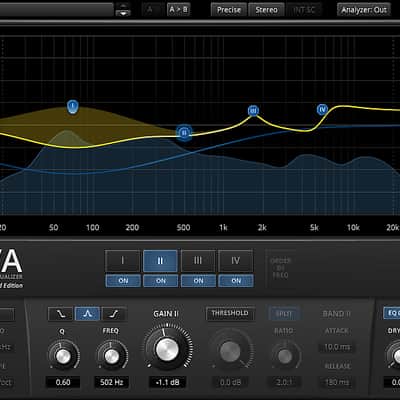Image resolution: width=400 pixels, height=400 pixels.
Task: Open the Stereo channel mode selector
Action: point(266,10)
